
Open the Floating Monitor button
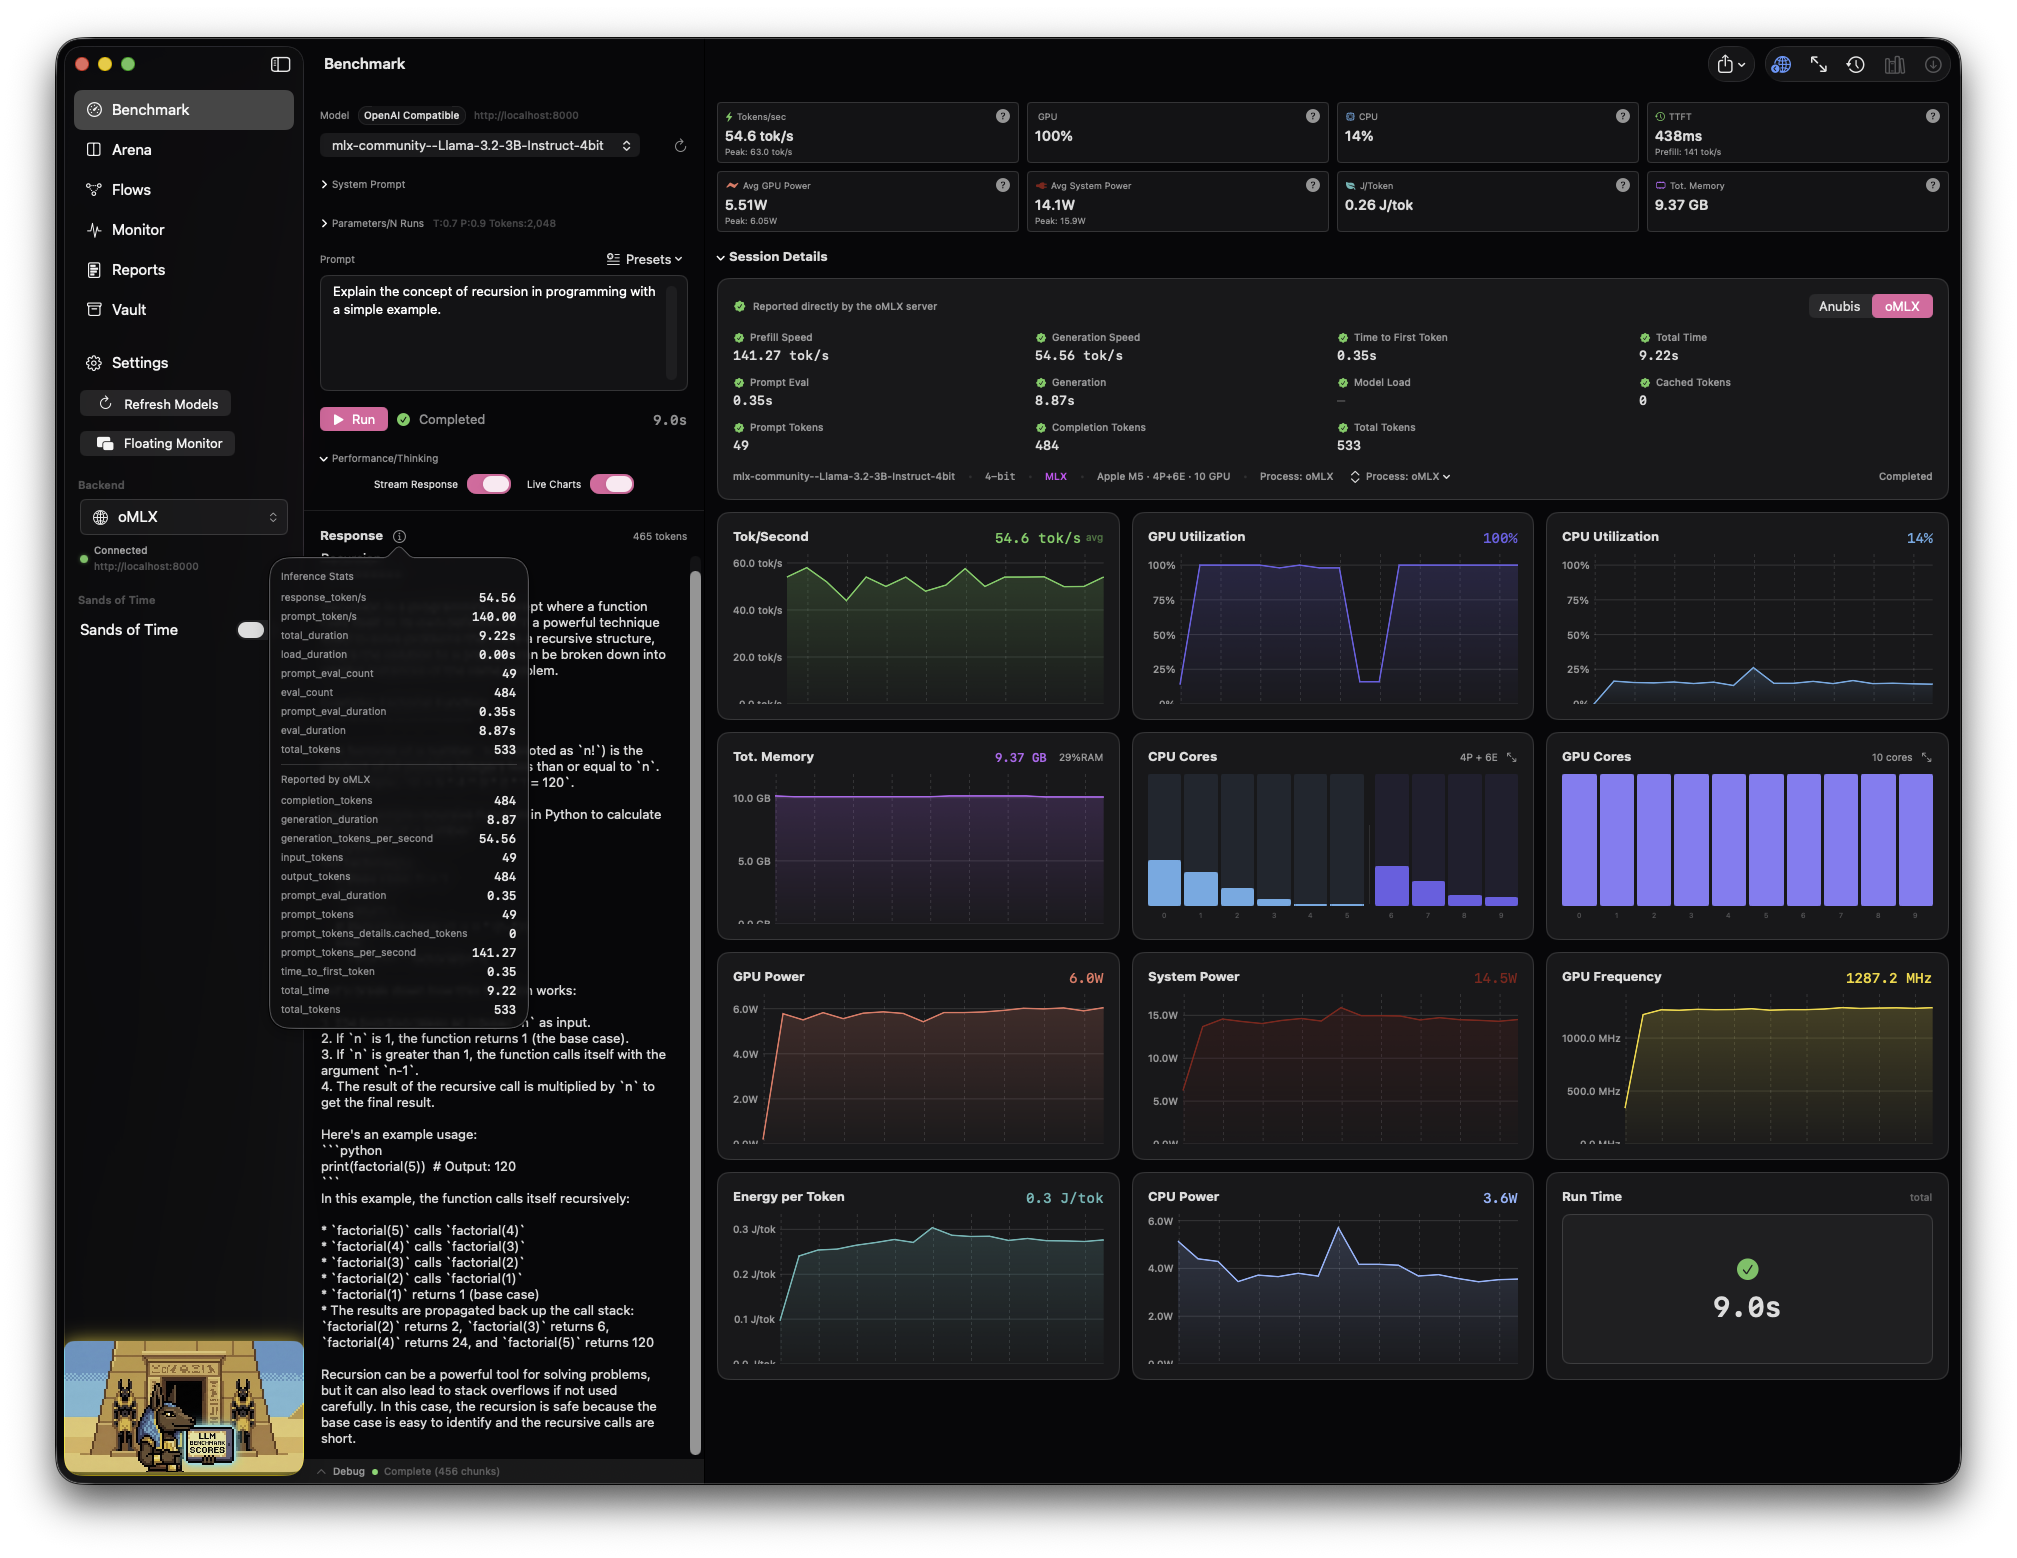pyautogui.click(x=158, y=443)
